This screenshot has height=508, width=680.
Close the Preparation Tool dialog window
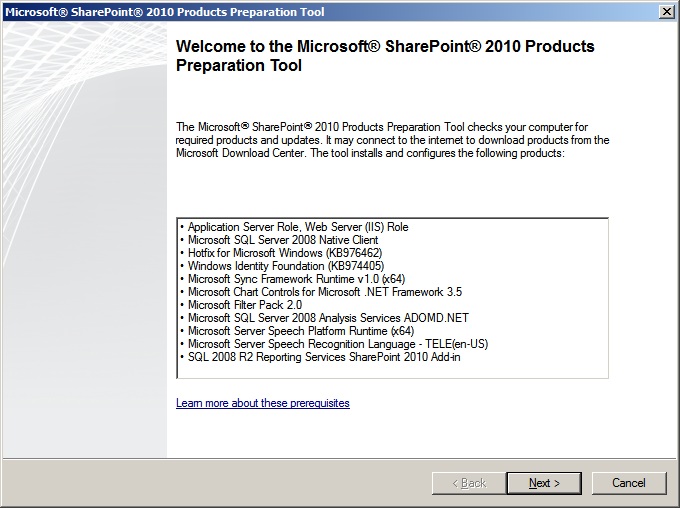(666, 10)
